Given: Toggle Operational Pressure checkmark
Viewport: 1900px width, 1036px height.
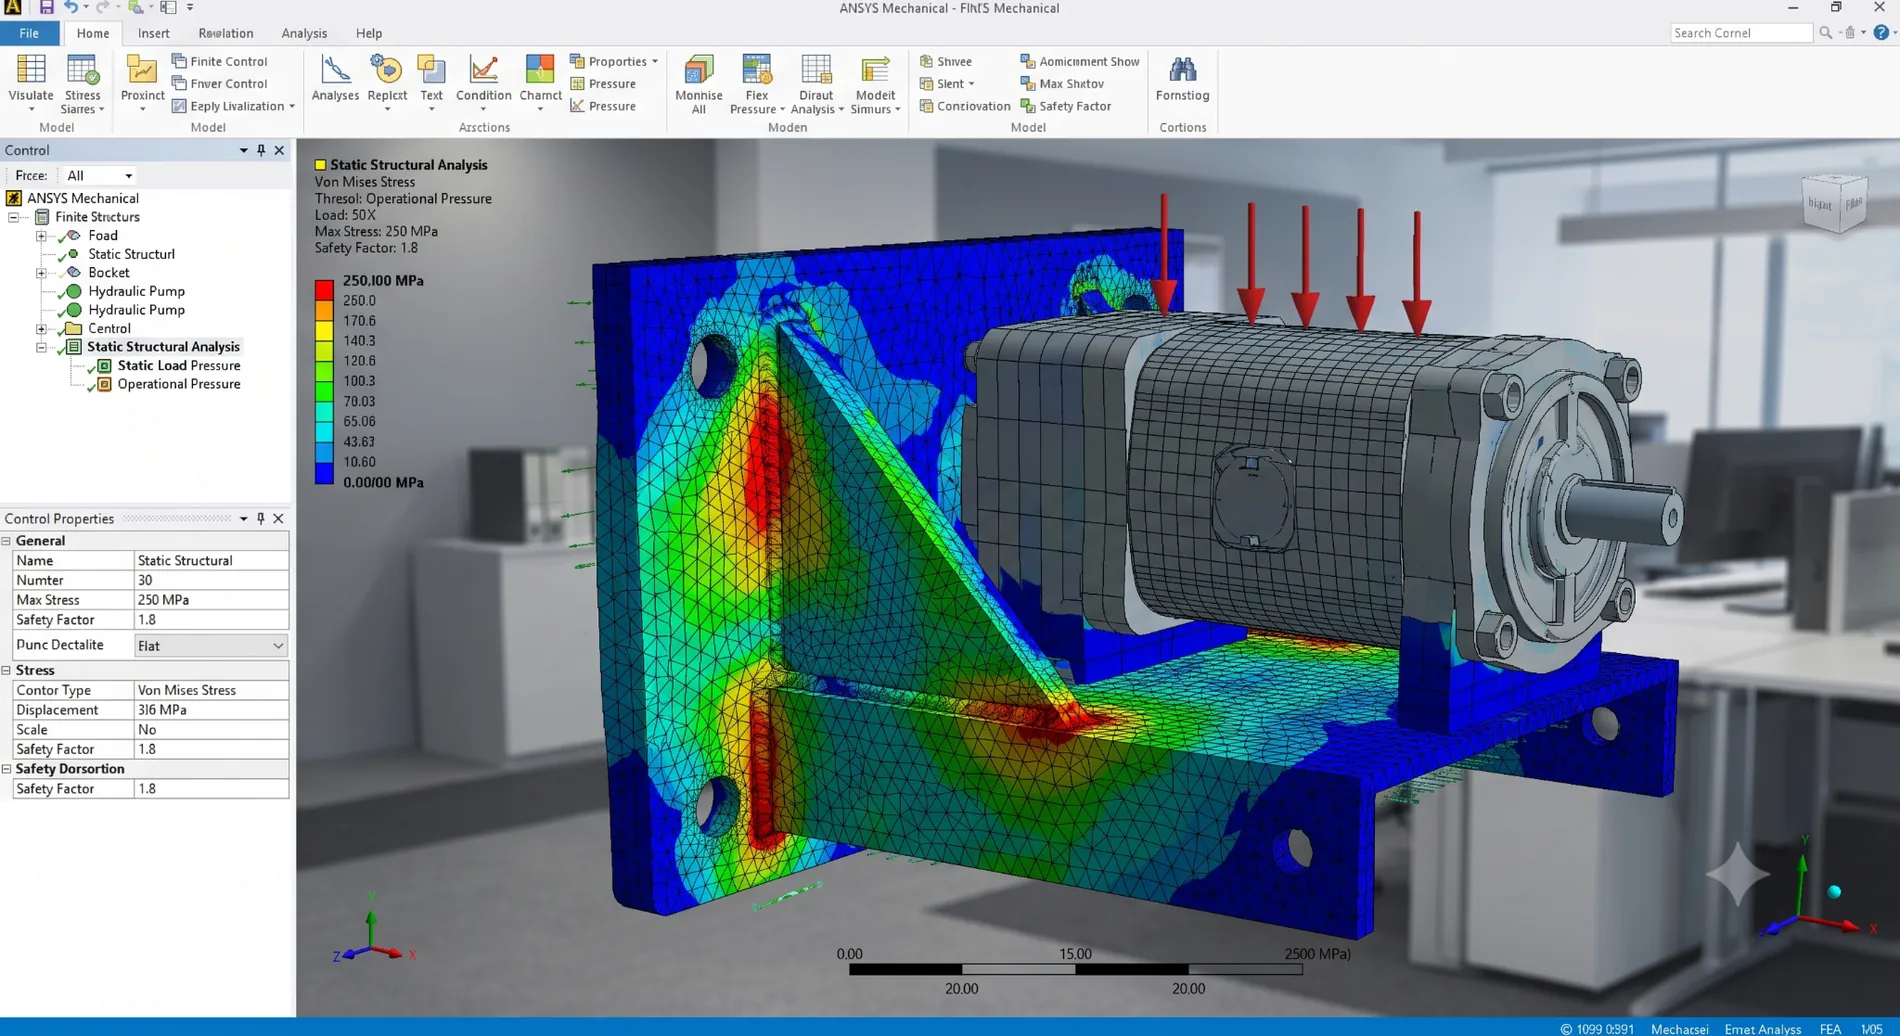Looking at the screenshot, I should tap(91, 386).
